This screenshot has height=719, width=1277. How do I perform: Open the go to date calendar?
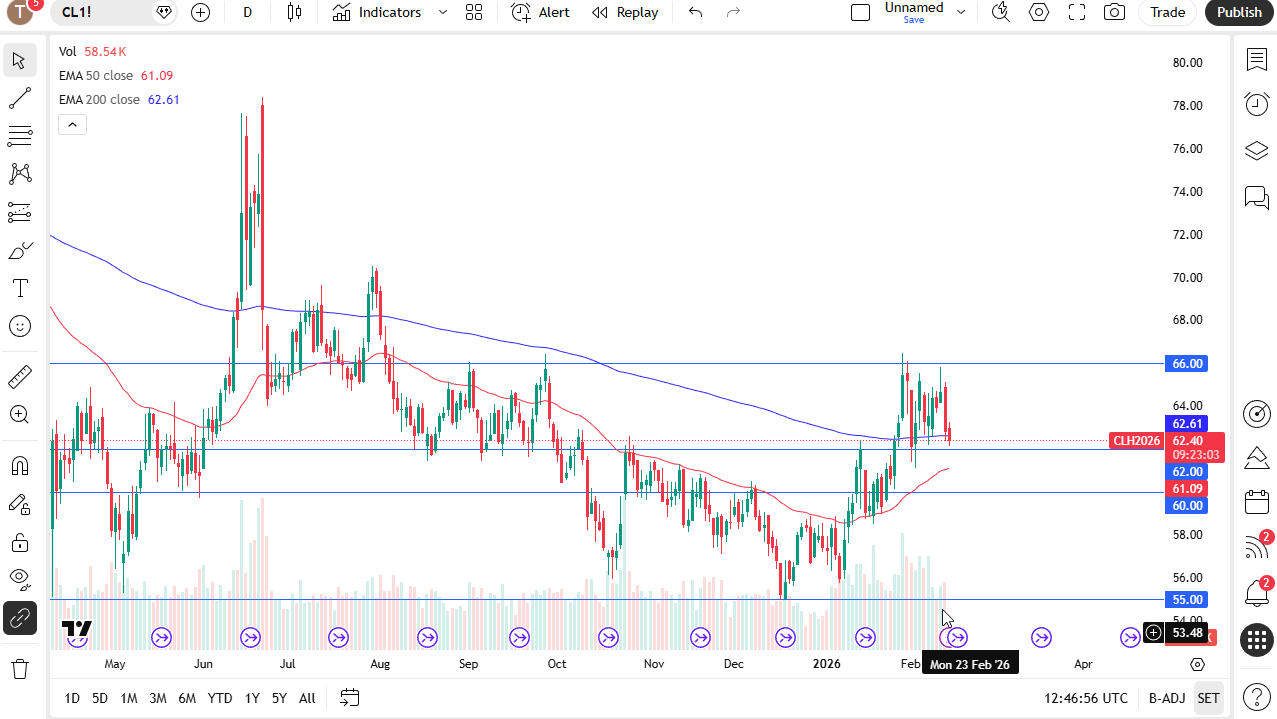[x=349, y=698]
